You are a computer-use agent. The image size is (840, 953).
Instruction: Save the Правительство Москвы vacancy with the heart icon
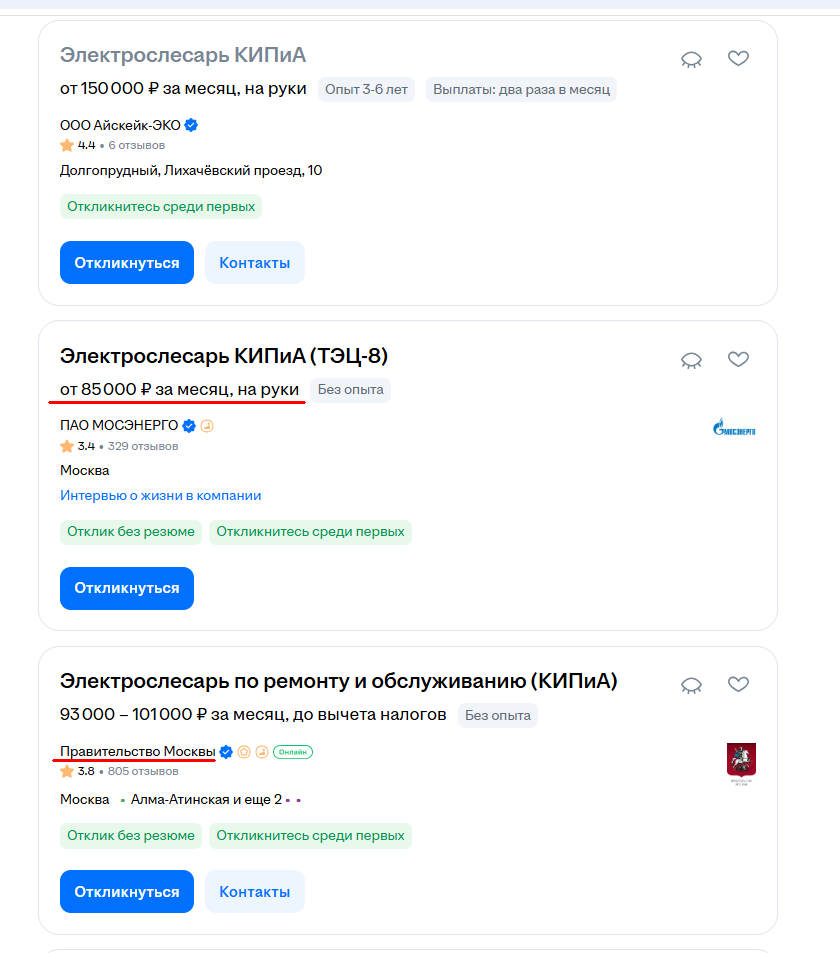[738, 684]
